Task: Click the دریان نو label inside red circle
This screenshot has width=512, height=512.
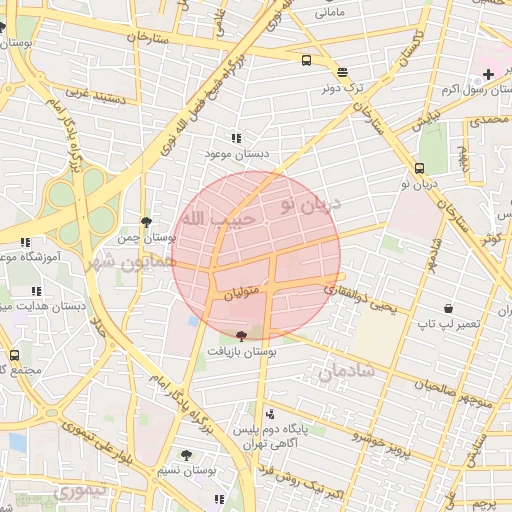Action: coord(311,204)
